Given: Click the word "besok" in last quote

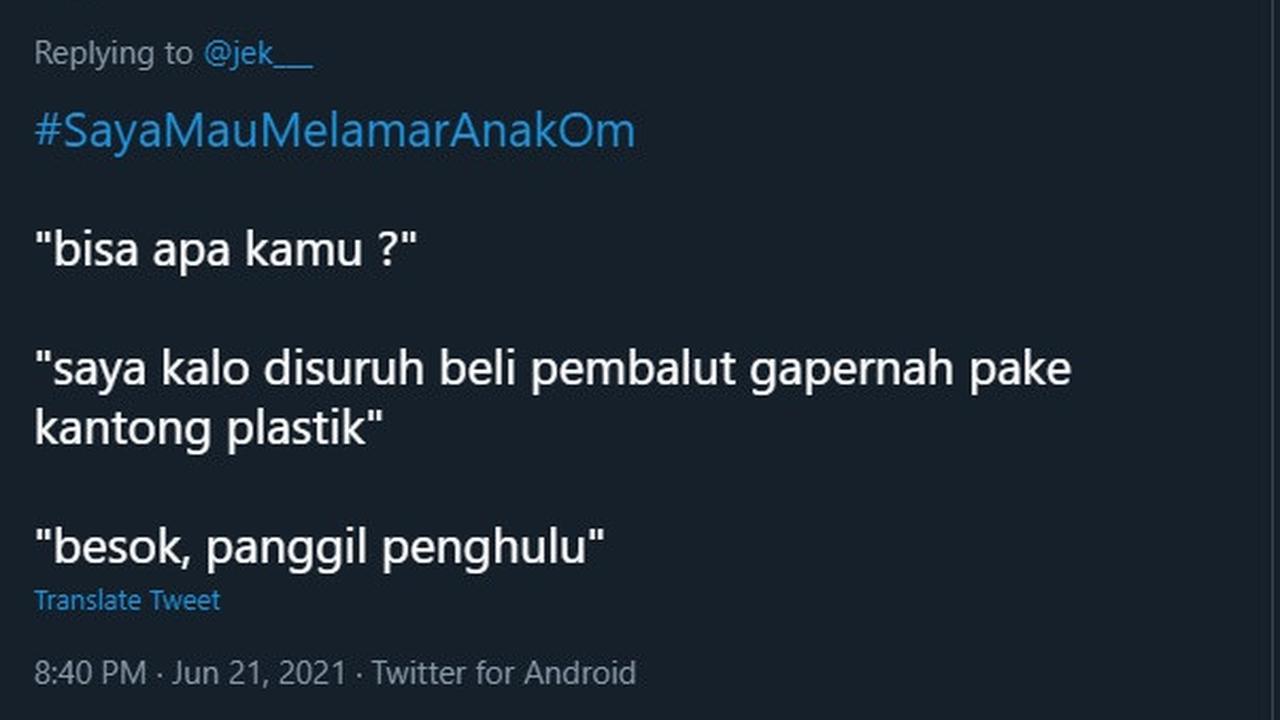Looking at the screenshot, I should pyautogui.click(x=112, y=549).
